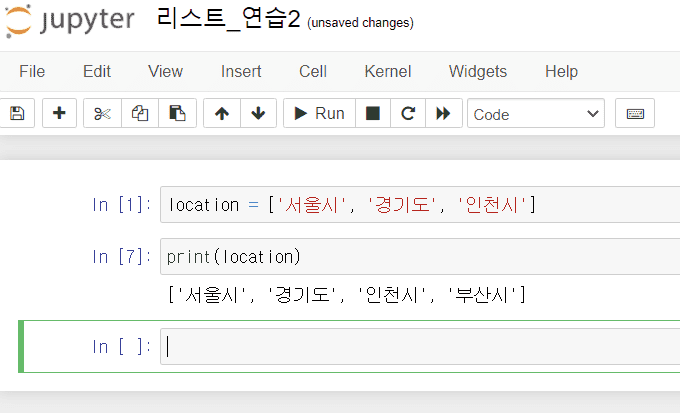
Task: Move the selected cell down
Action: (258, 114)
